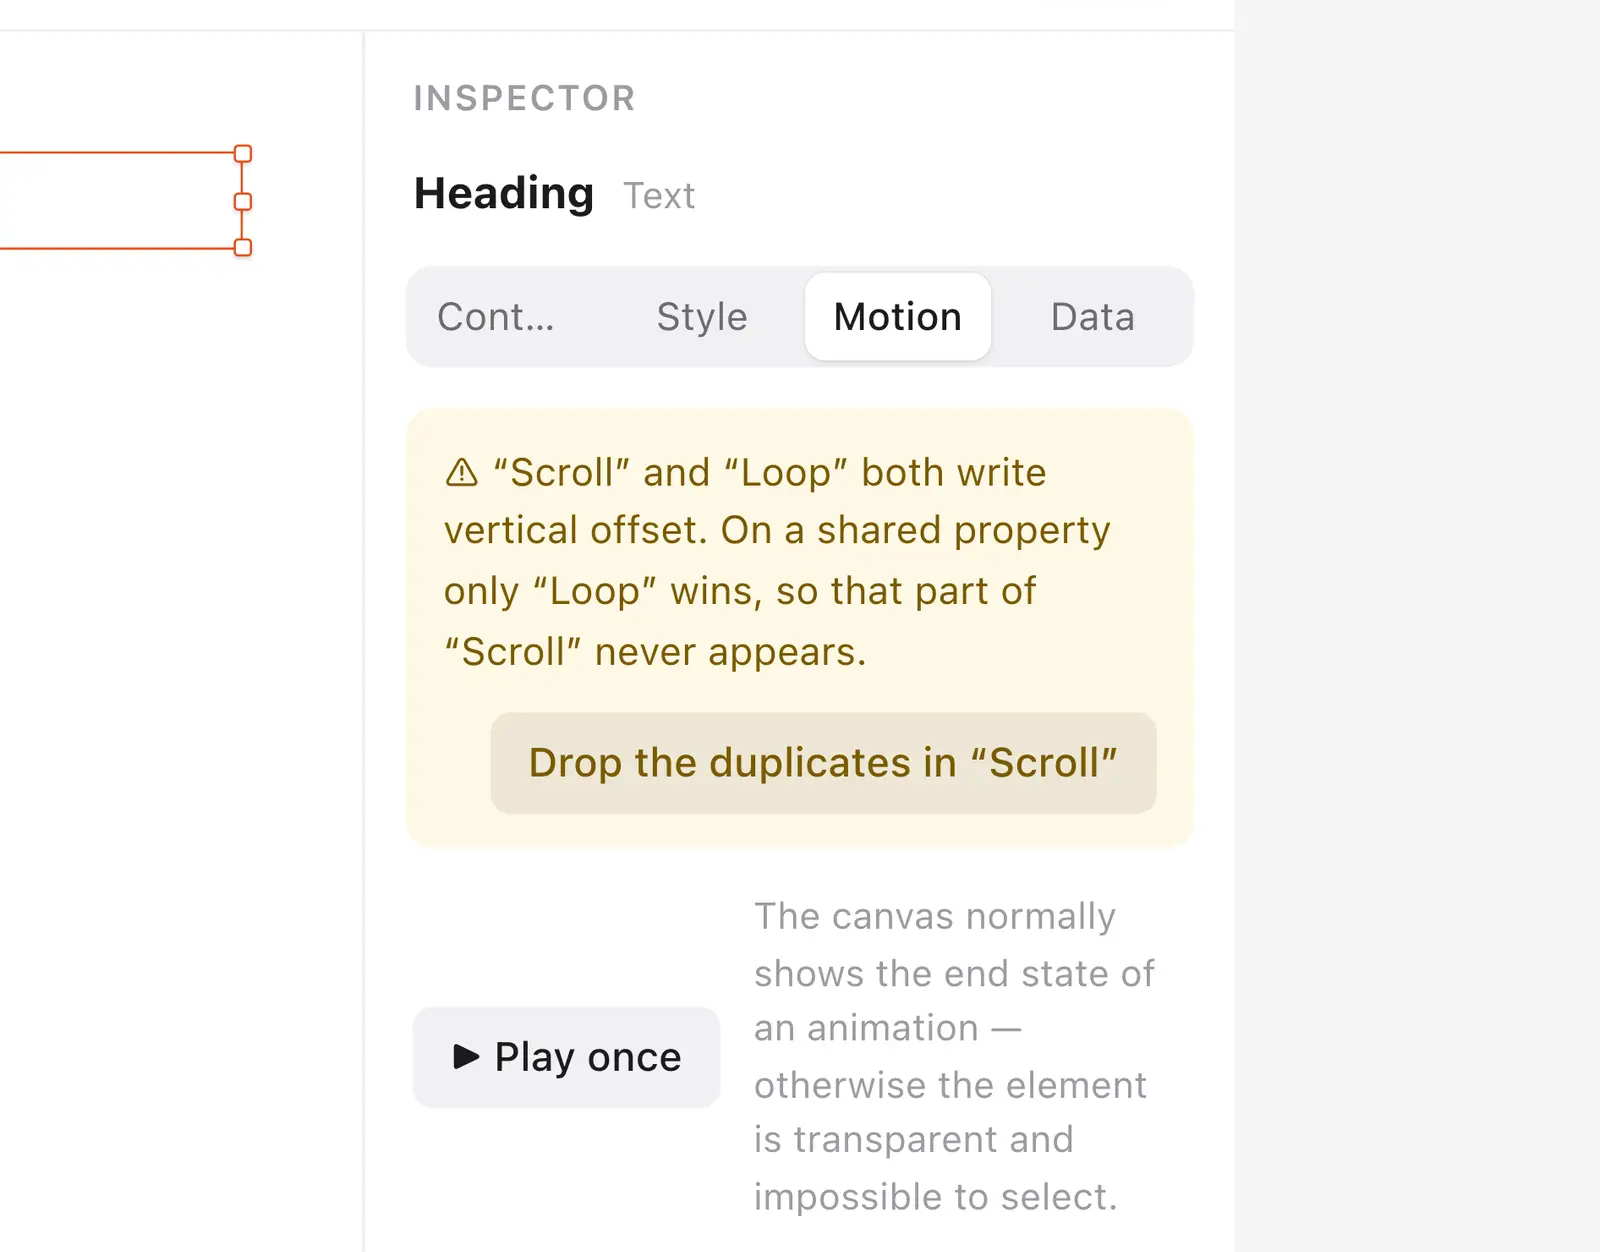Click inside the selected element on canvas
Screen dimensions: 1600x1252
click(118, 200)
